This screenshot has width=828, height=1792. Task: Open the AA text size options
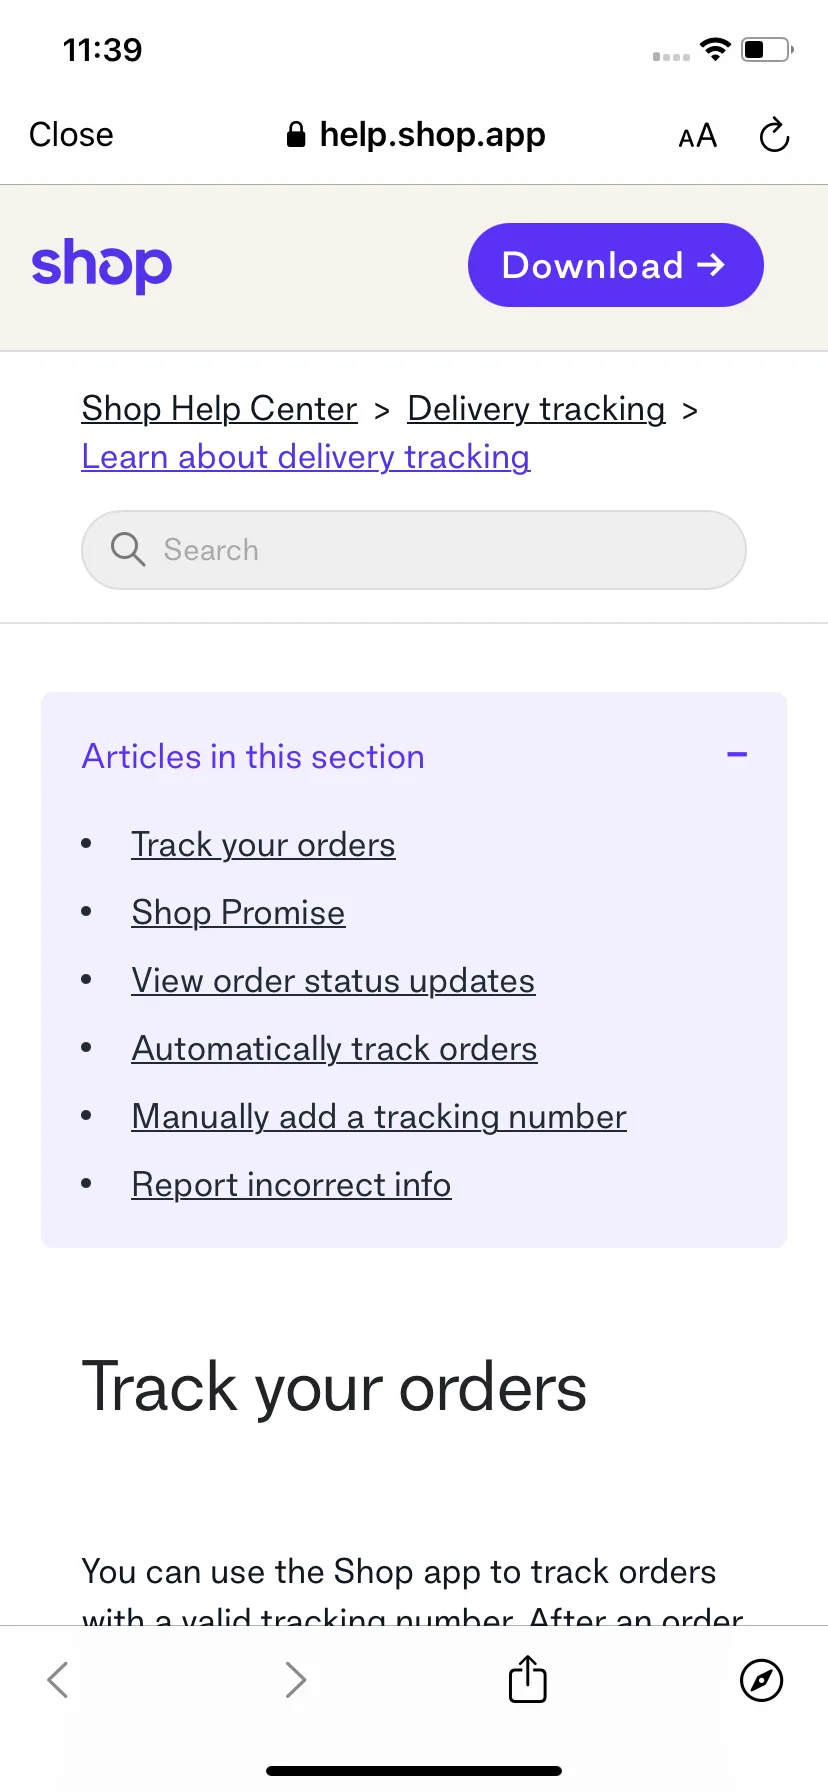697,135
